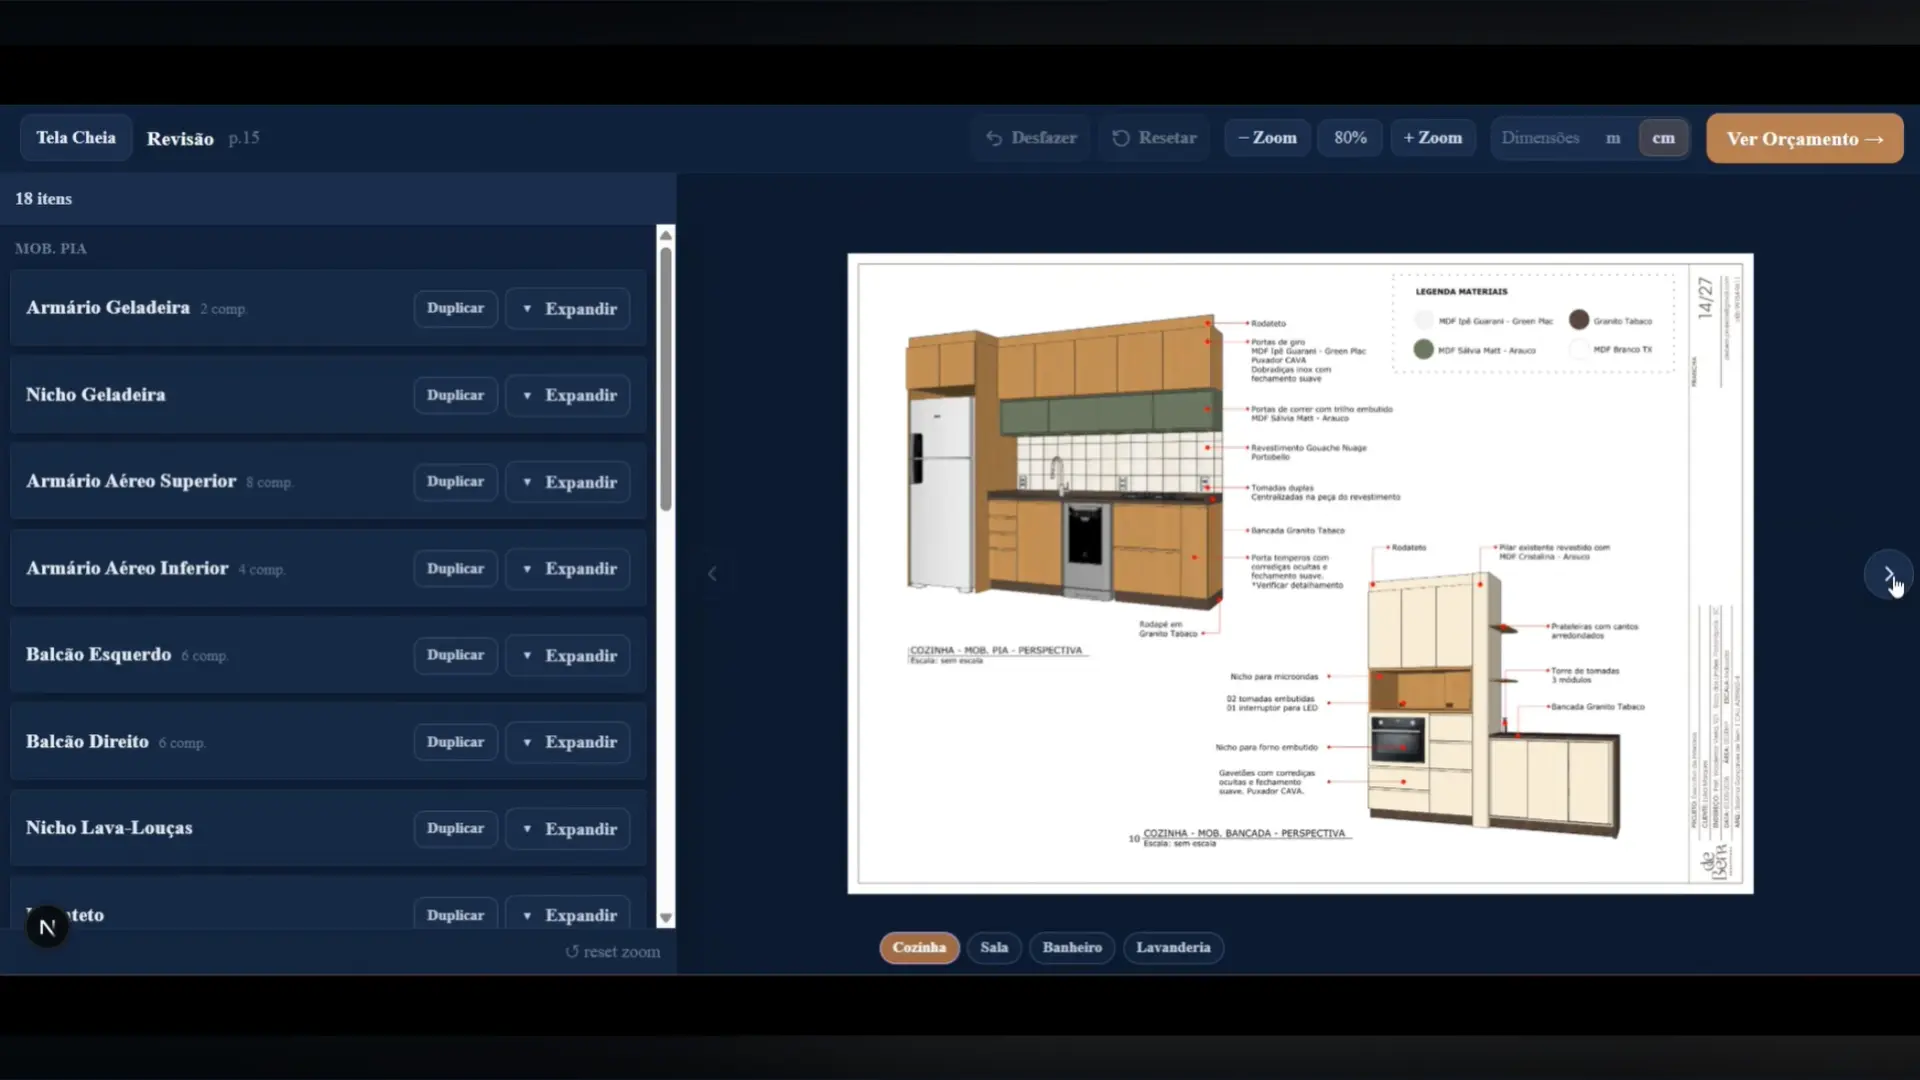Select the Cozinha tab
1920x1080 pixels.
pyautogui.click(x=919, y=947)
